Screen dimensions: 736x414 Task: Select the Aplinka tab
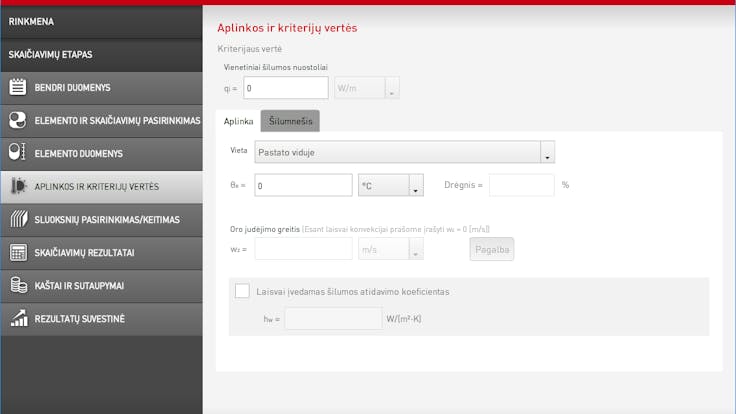pyautogui.click(x=238, y=121)
